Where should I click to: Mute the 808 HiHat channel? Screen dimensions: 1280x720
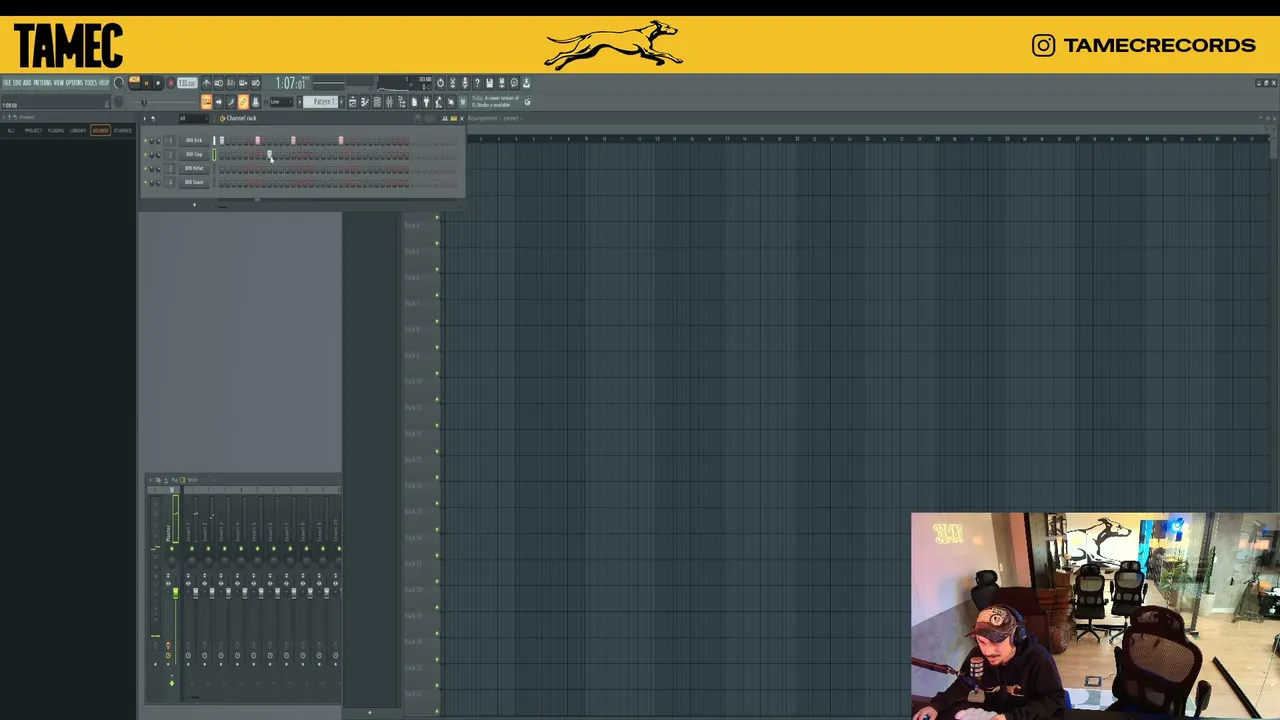point(146,168)
